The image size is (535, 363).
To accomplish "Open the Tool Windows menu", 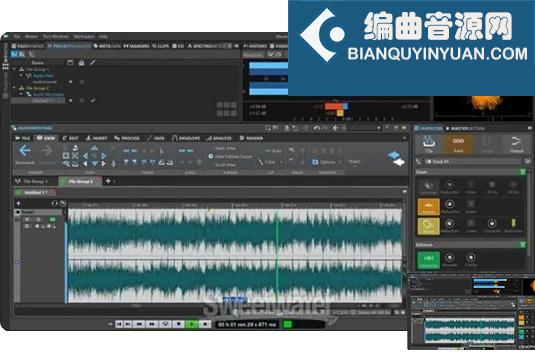I will pyautogui.click(x=56, y=36).
